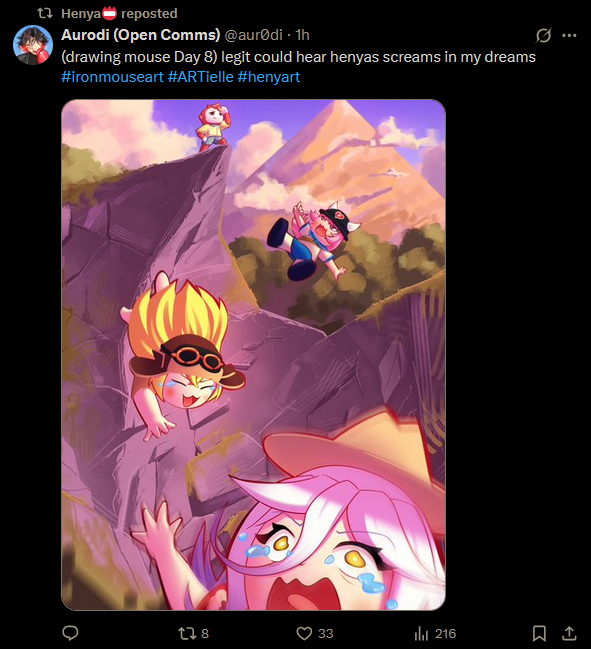591x649 pixels.
Task: Like the post with the heart icon
Action: [304, 633]
